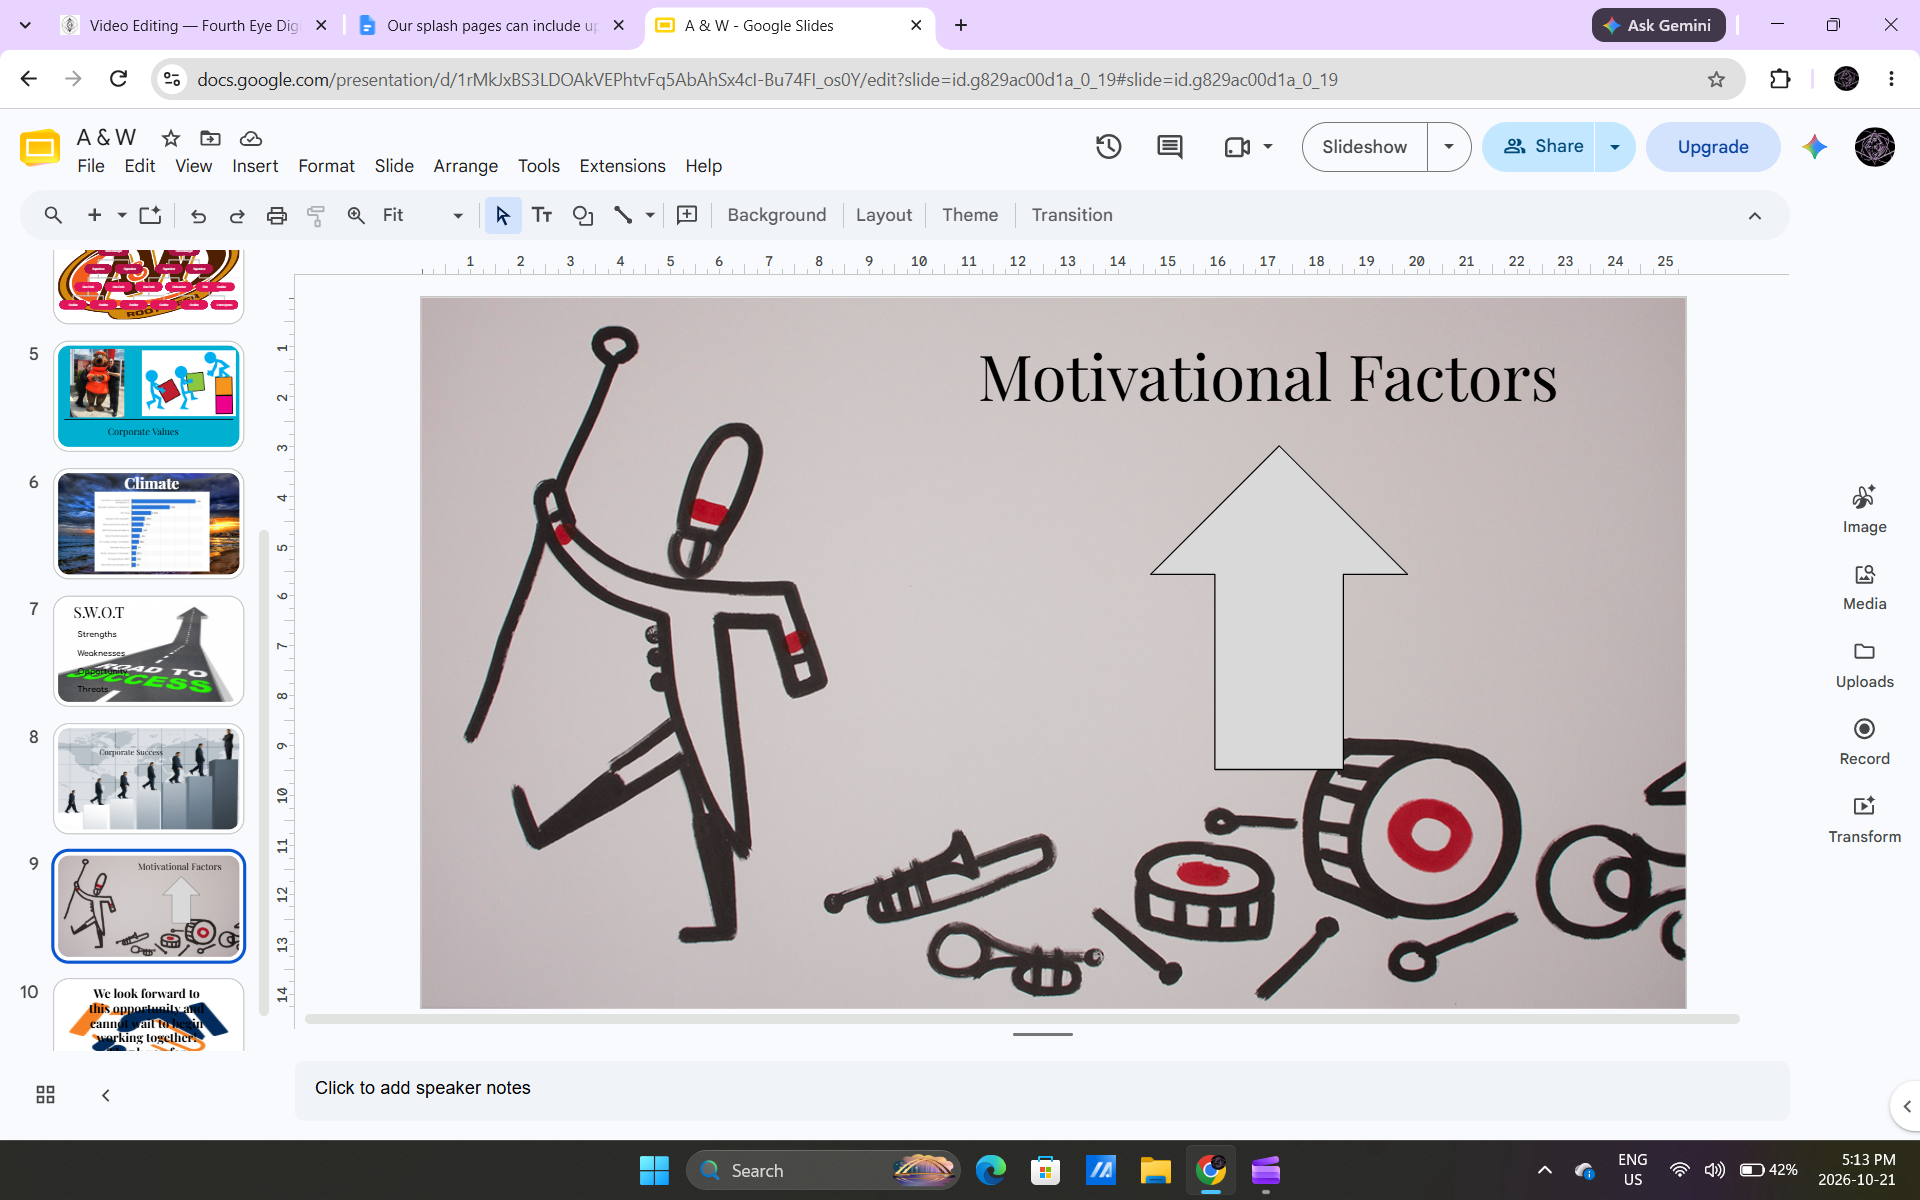Open the Arrange menu
This screenshot has width=1920, height=1200.
[465, 166]
